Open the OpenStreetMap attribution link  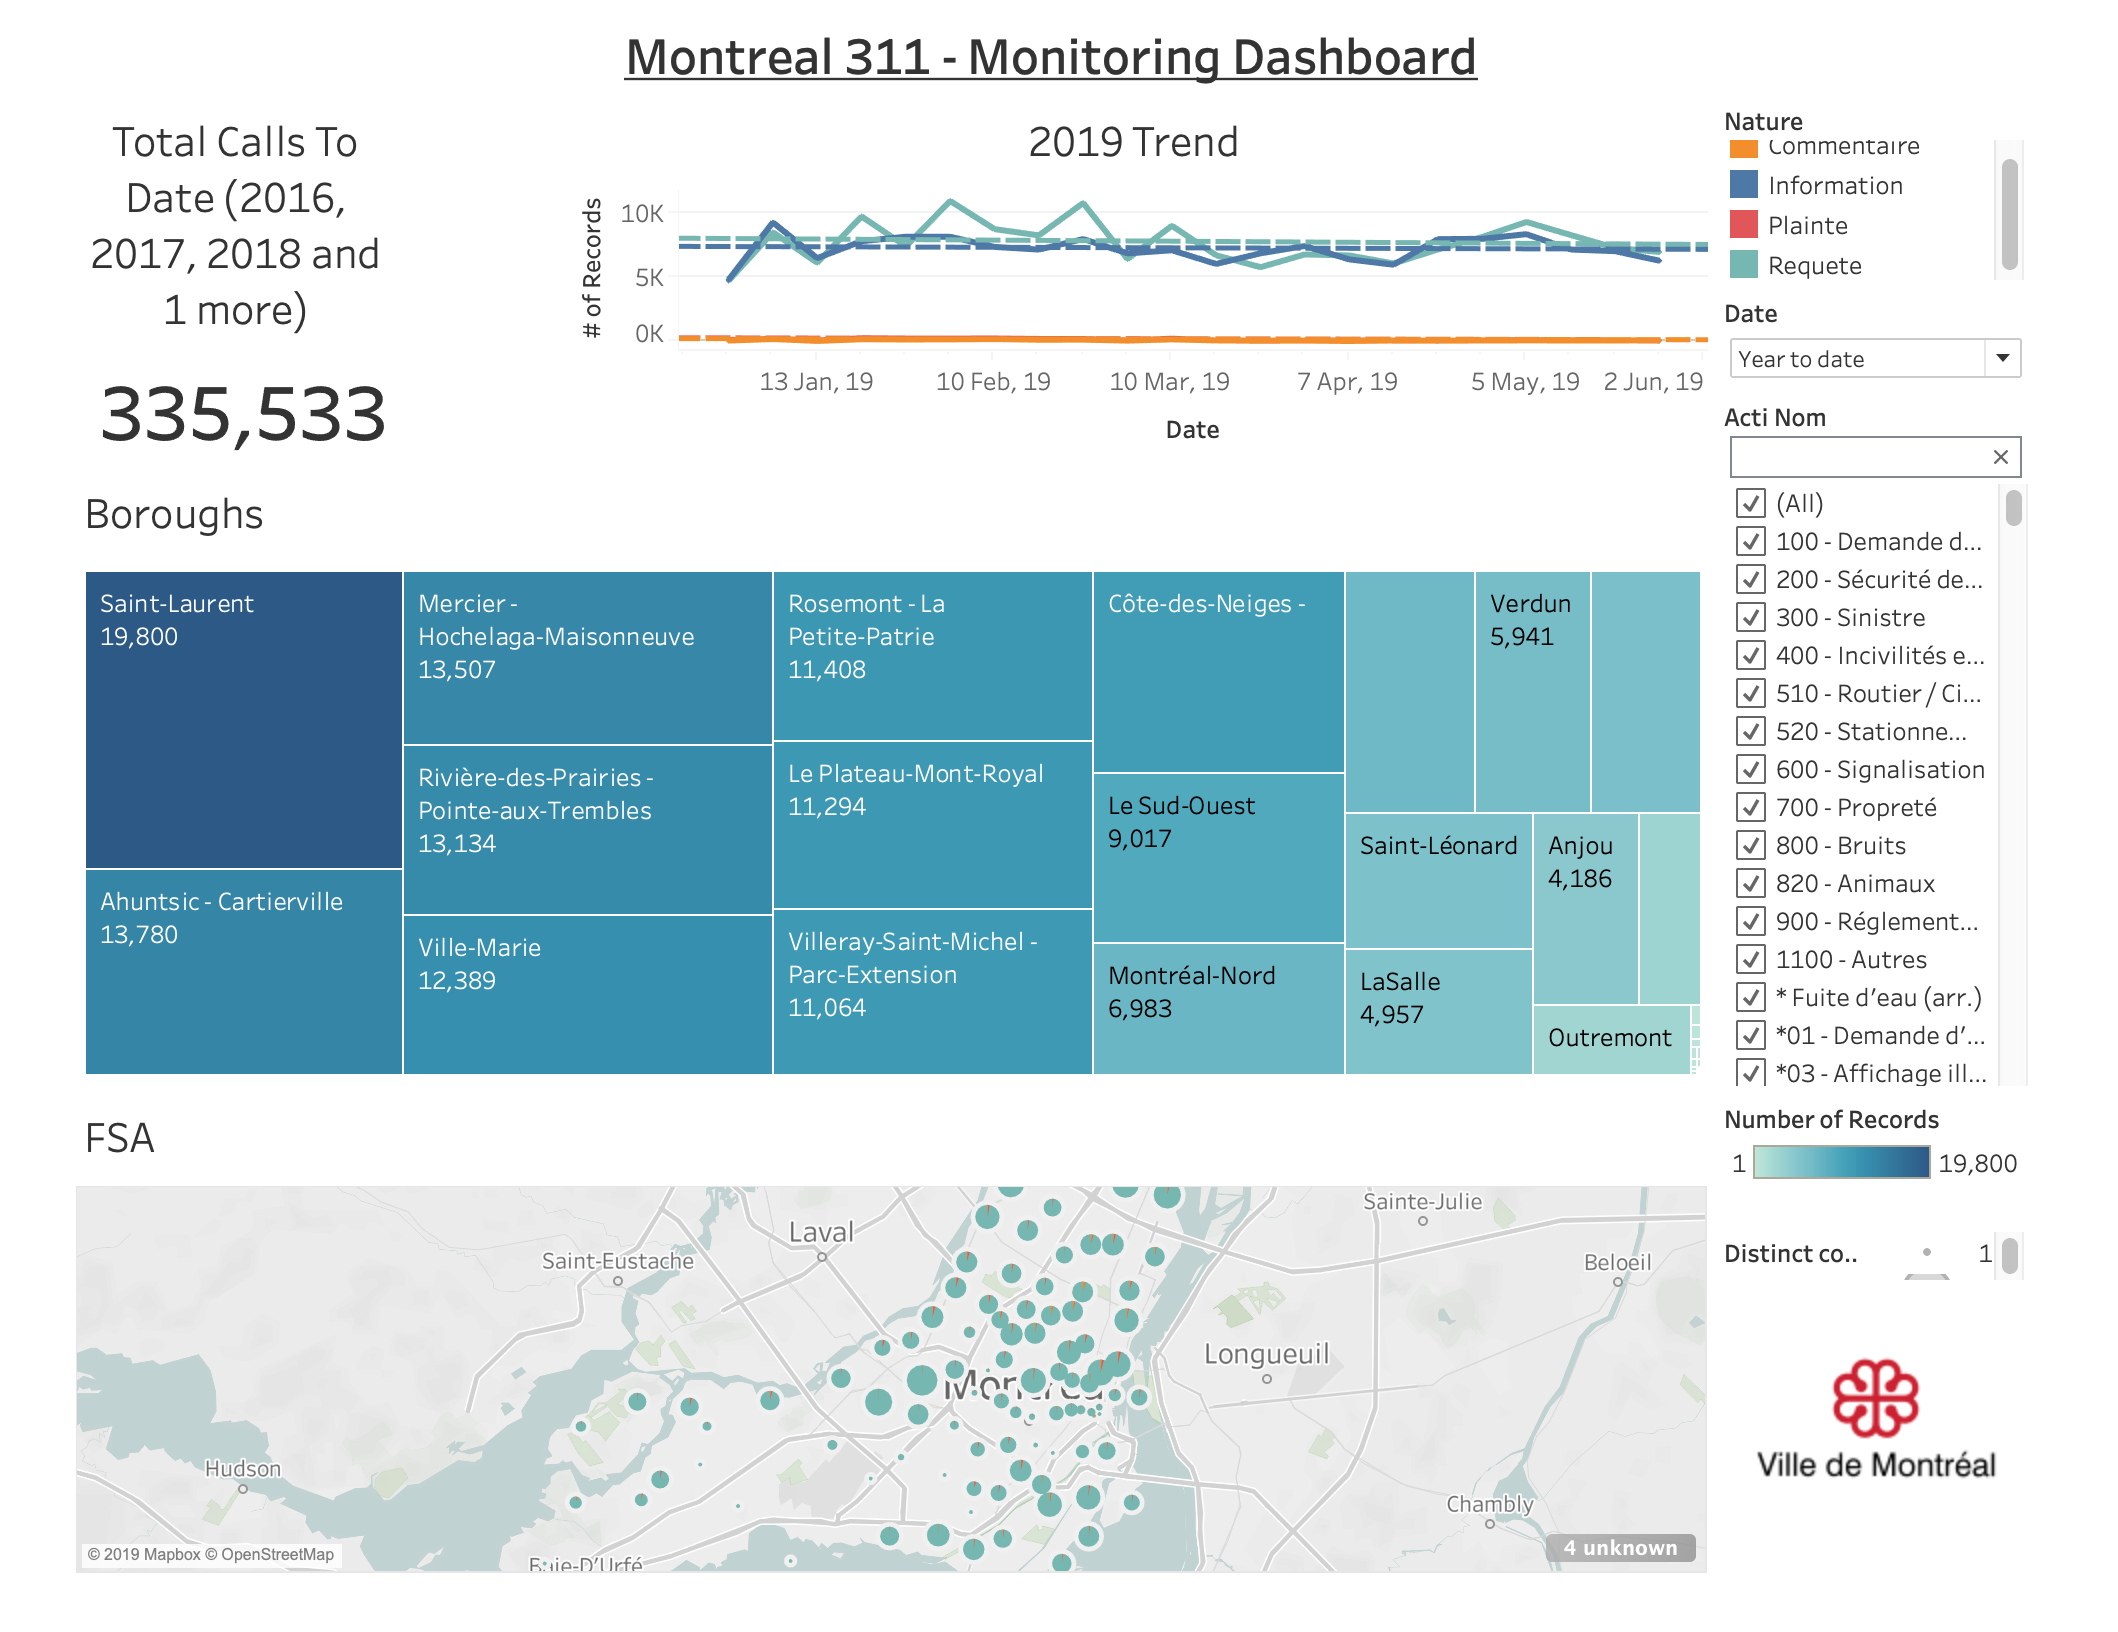tap(277, 1554)
